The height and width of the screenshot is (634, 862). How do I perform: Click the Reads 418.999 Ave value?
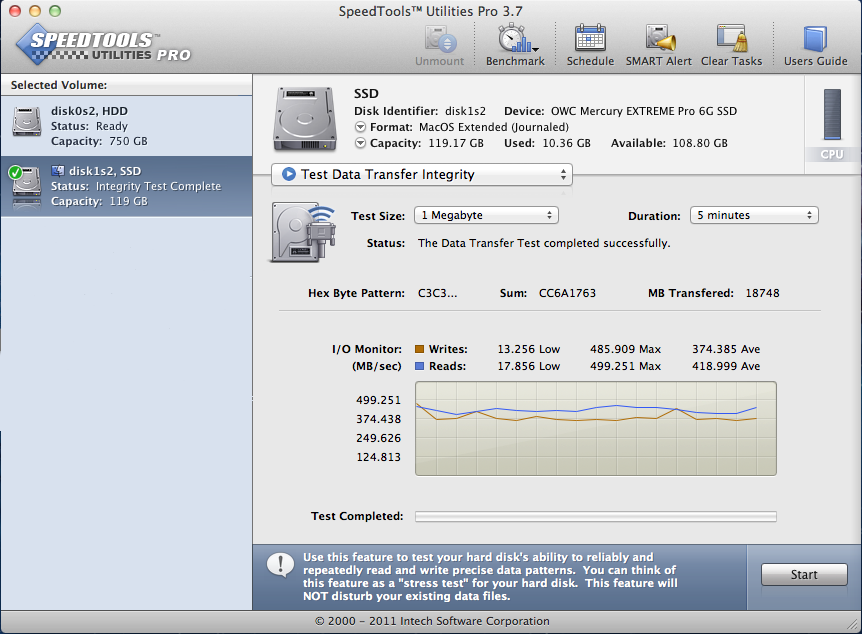tap(726, 366)
